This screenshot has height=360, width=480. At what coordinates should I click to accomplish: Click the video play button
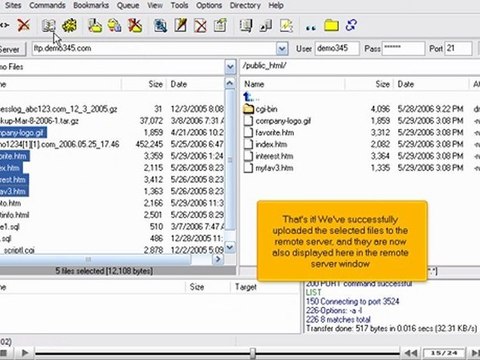point(25,353)
